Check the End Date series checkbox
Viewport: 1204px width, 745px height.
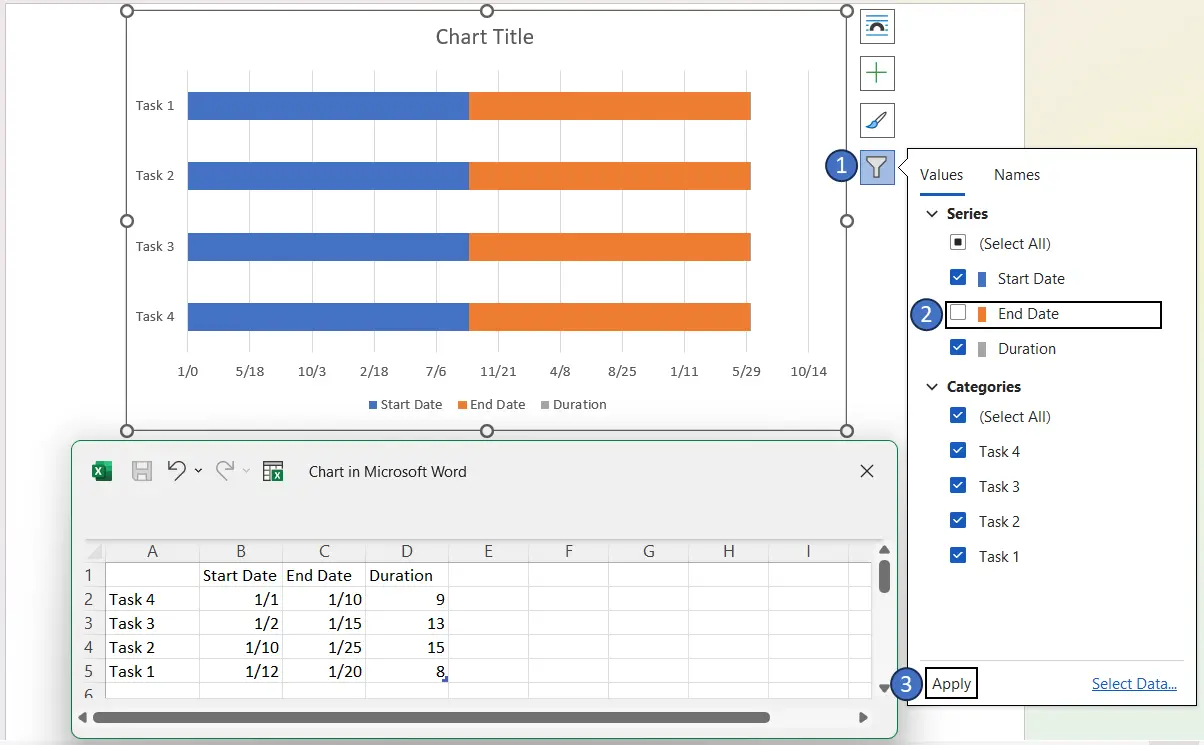[x=958, y=313]
